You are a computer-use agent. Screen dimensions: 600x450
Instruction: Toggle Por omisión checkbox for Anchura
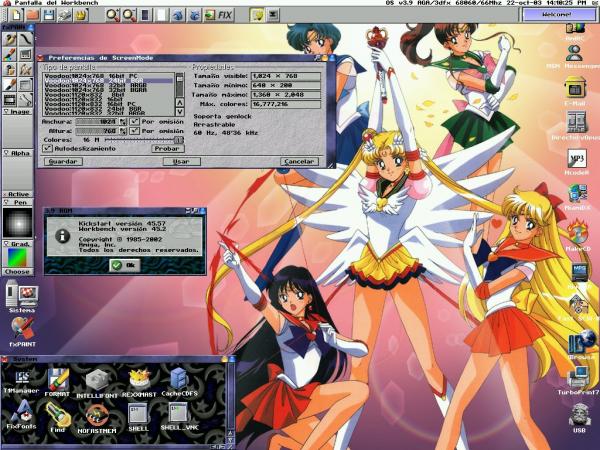click(x=134, y=121)
